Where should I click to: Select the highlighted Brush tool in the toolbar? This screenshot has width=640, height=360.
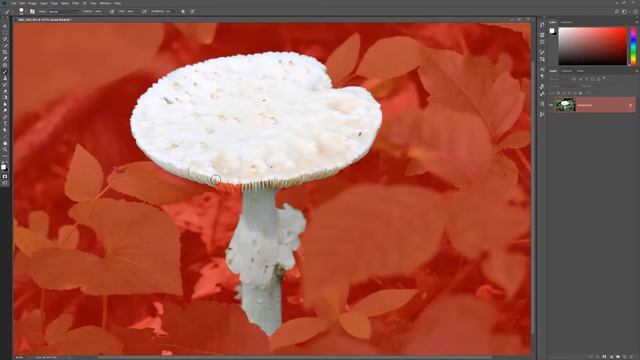[5, 71]
